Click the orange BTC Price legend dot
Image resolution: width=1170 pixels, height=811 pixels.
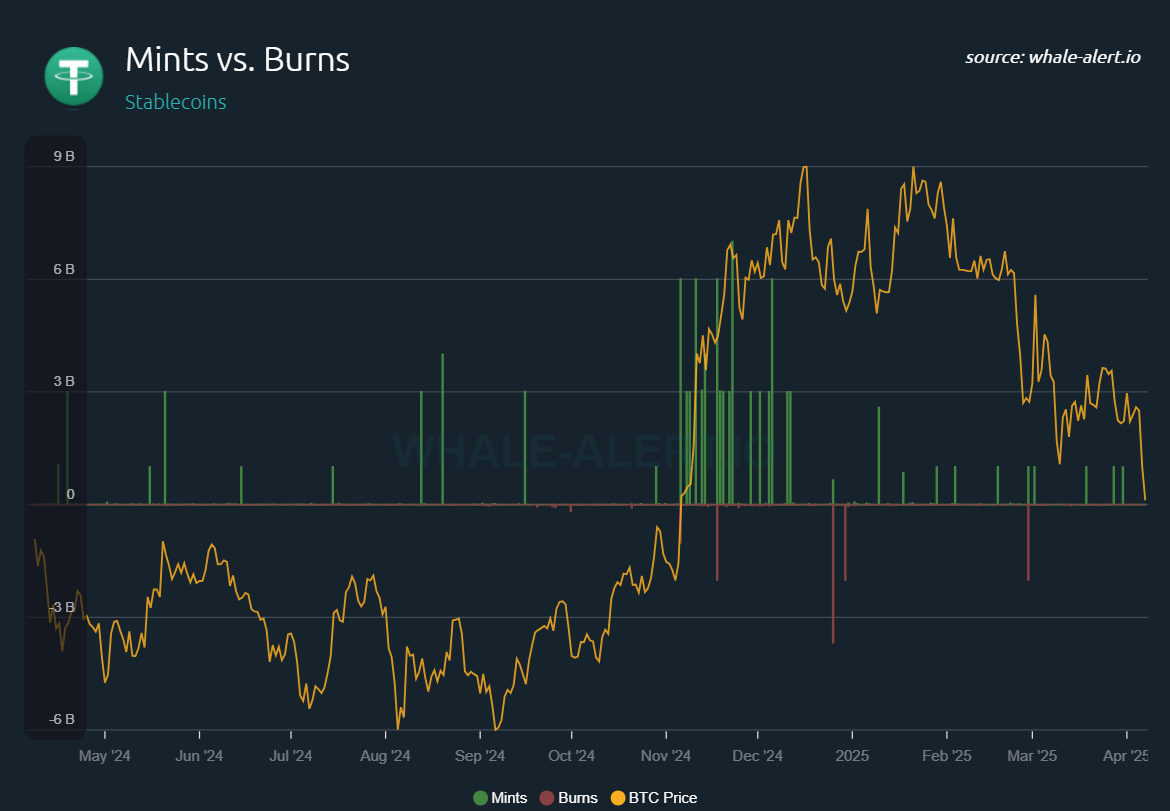617,798
